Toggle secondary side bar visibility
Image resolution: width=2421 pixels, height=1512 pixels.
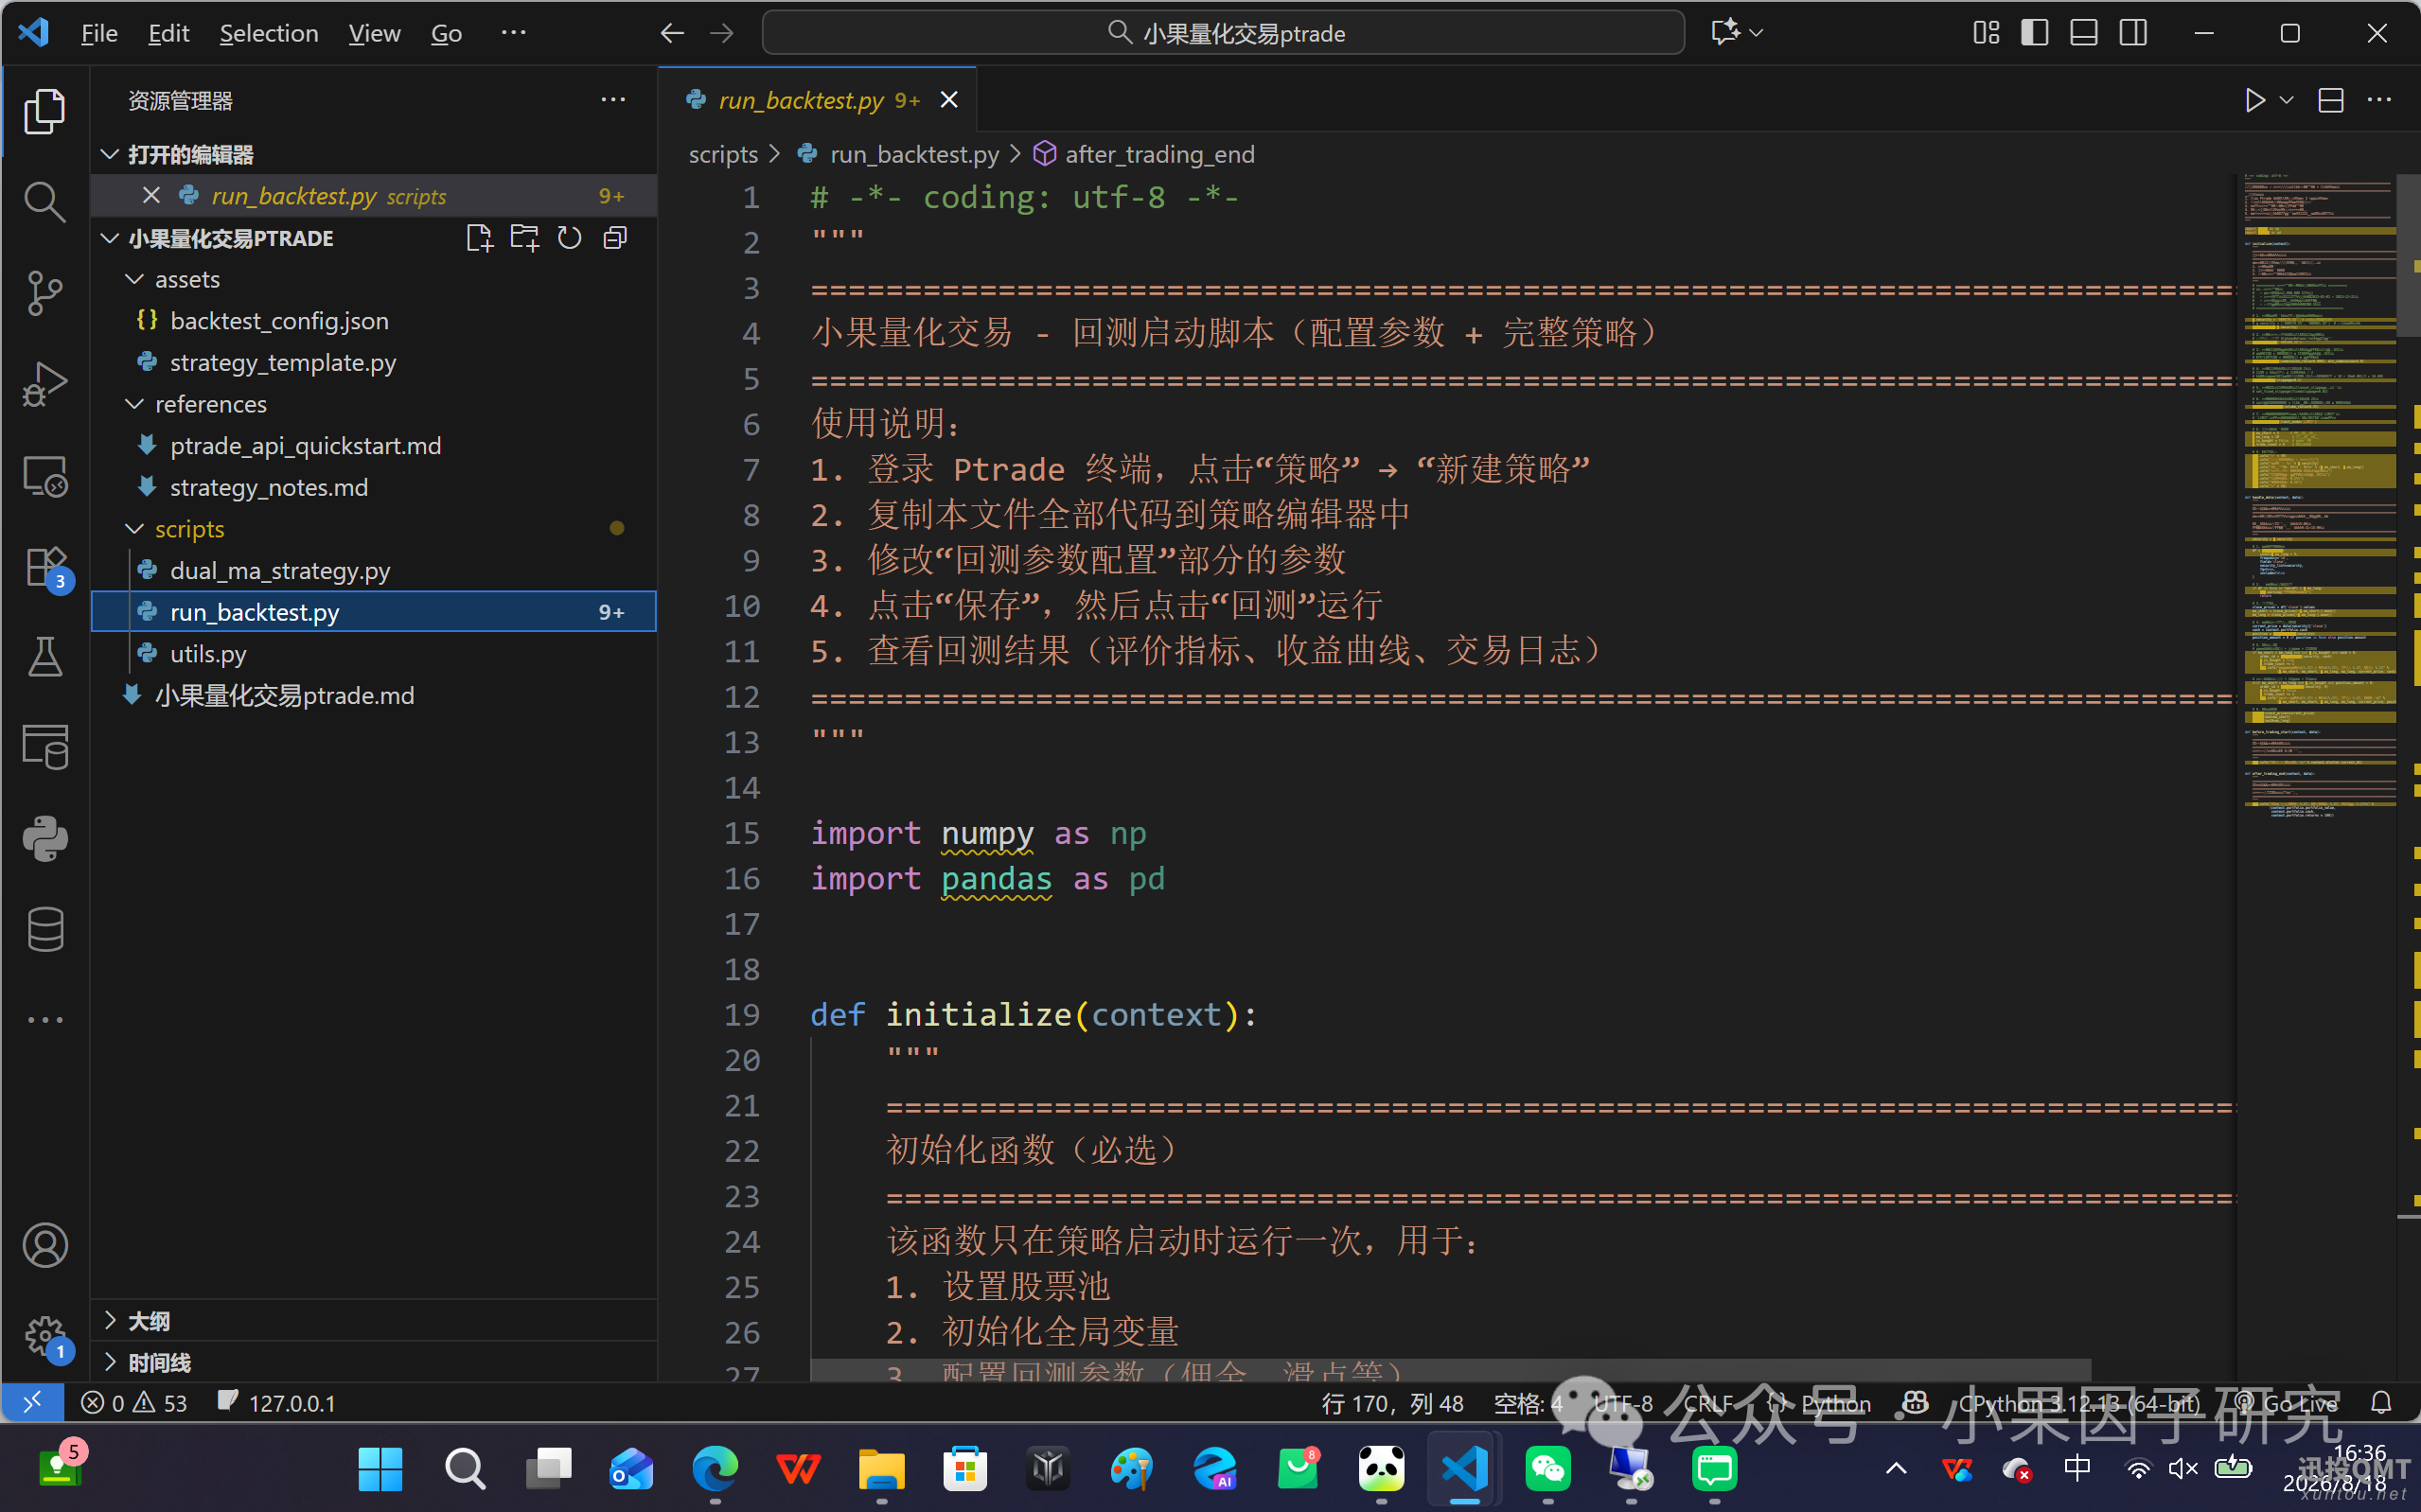2133,33
